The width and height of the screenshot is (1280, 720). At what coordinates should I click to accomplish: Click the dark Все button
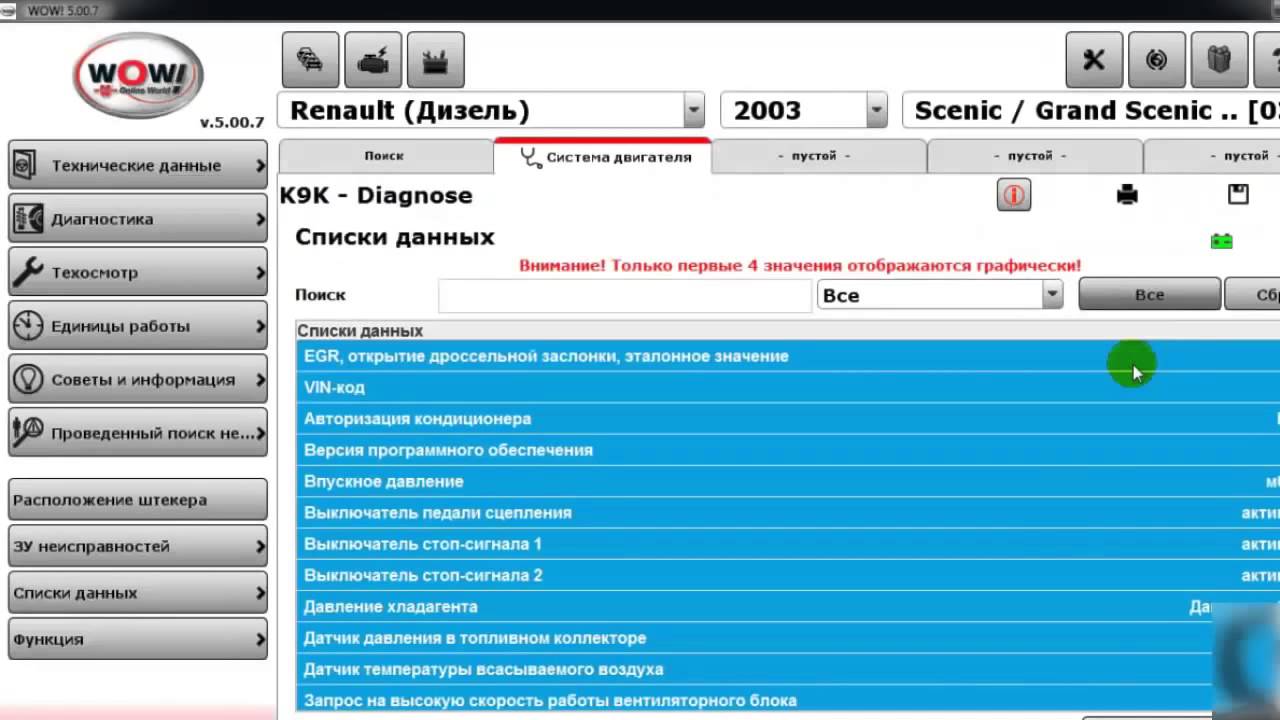[x=1149, y=295]
